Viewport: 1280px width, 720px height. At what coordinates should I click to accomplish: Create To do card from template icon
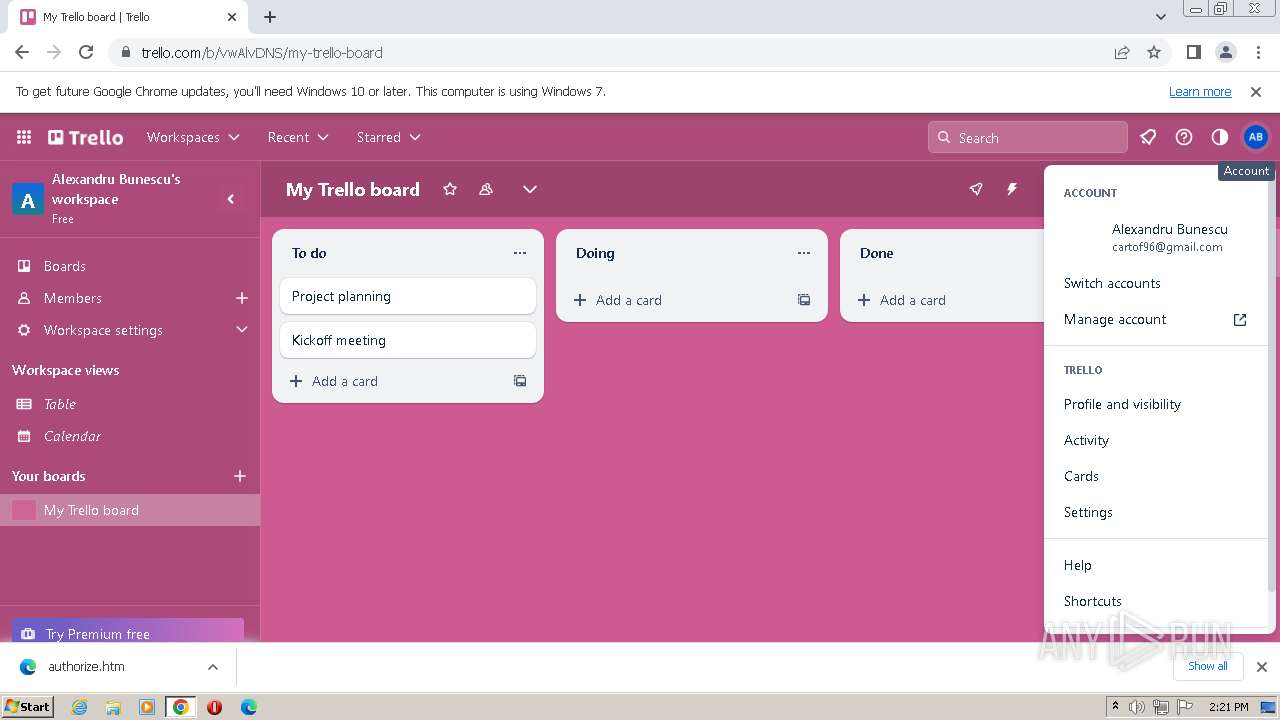[x=520, y=381]
